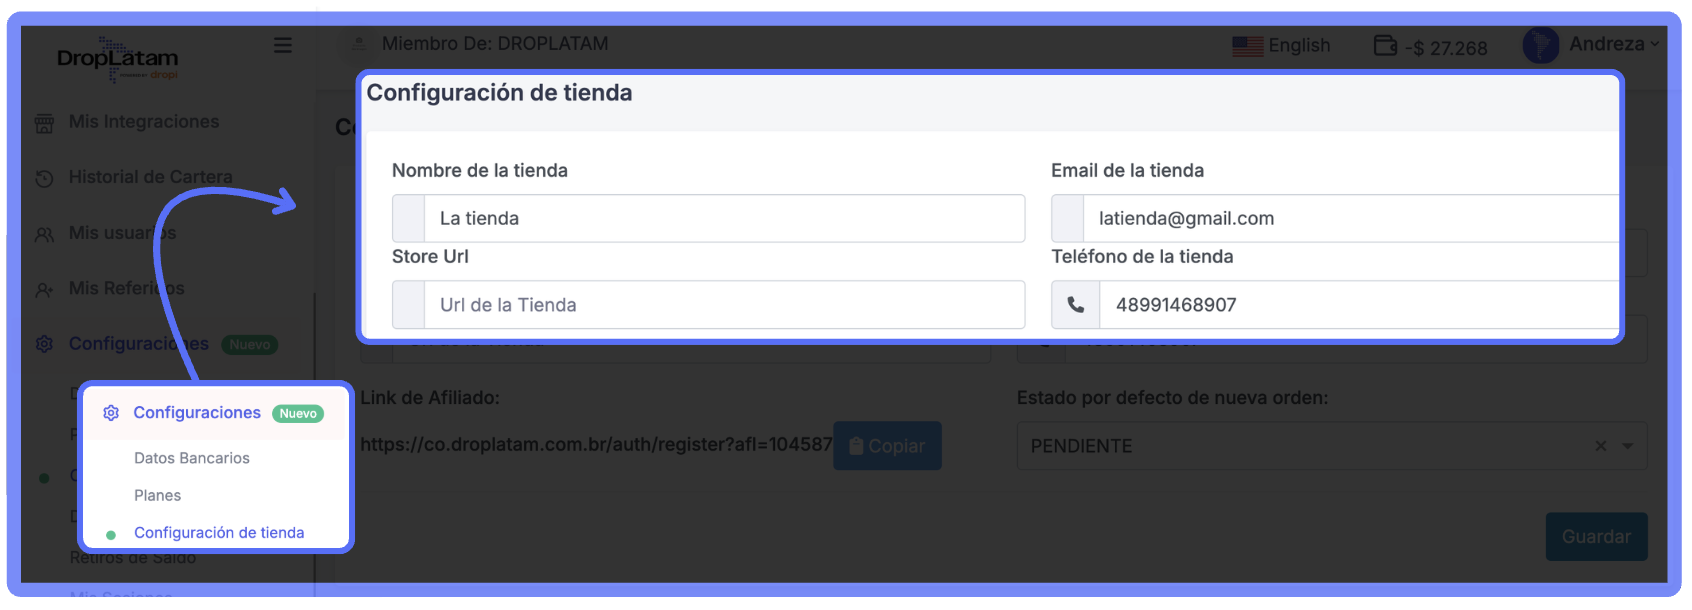Switch language via the English flag selector
The width and height of the screenshot is (1692, 610).
click(x=1281, y=46)
